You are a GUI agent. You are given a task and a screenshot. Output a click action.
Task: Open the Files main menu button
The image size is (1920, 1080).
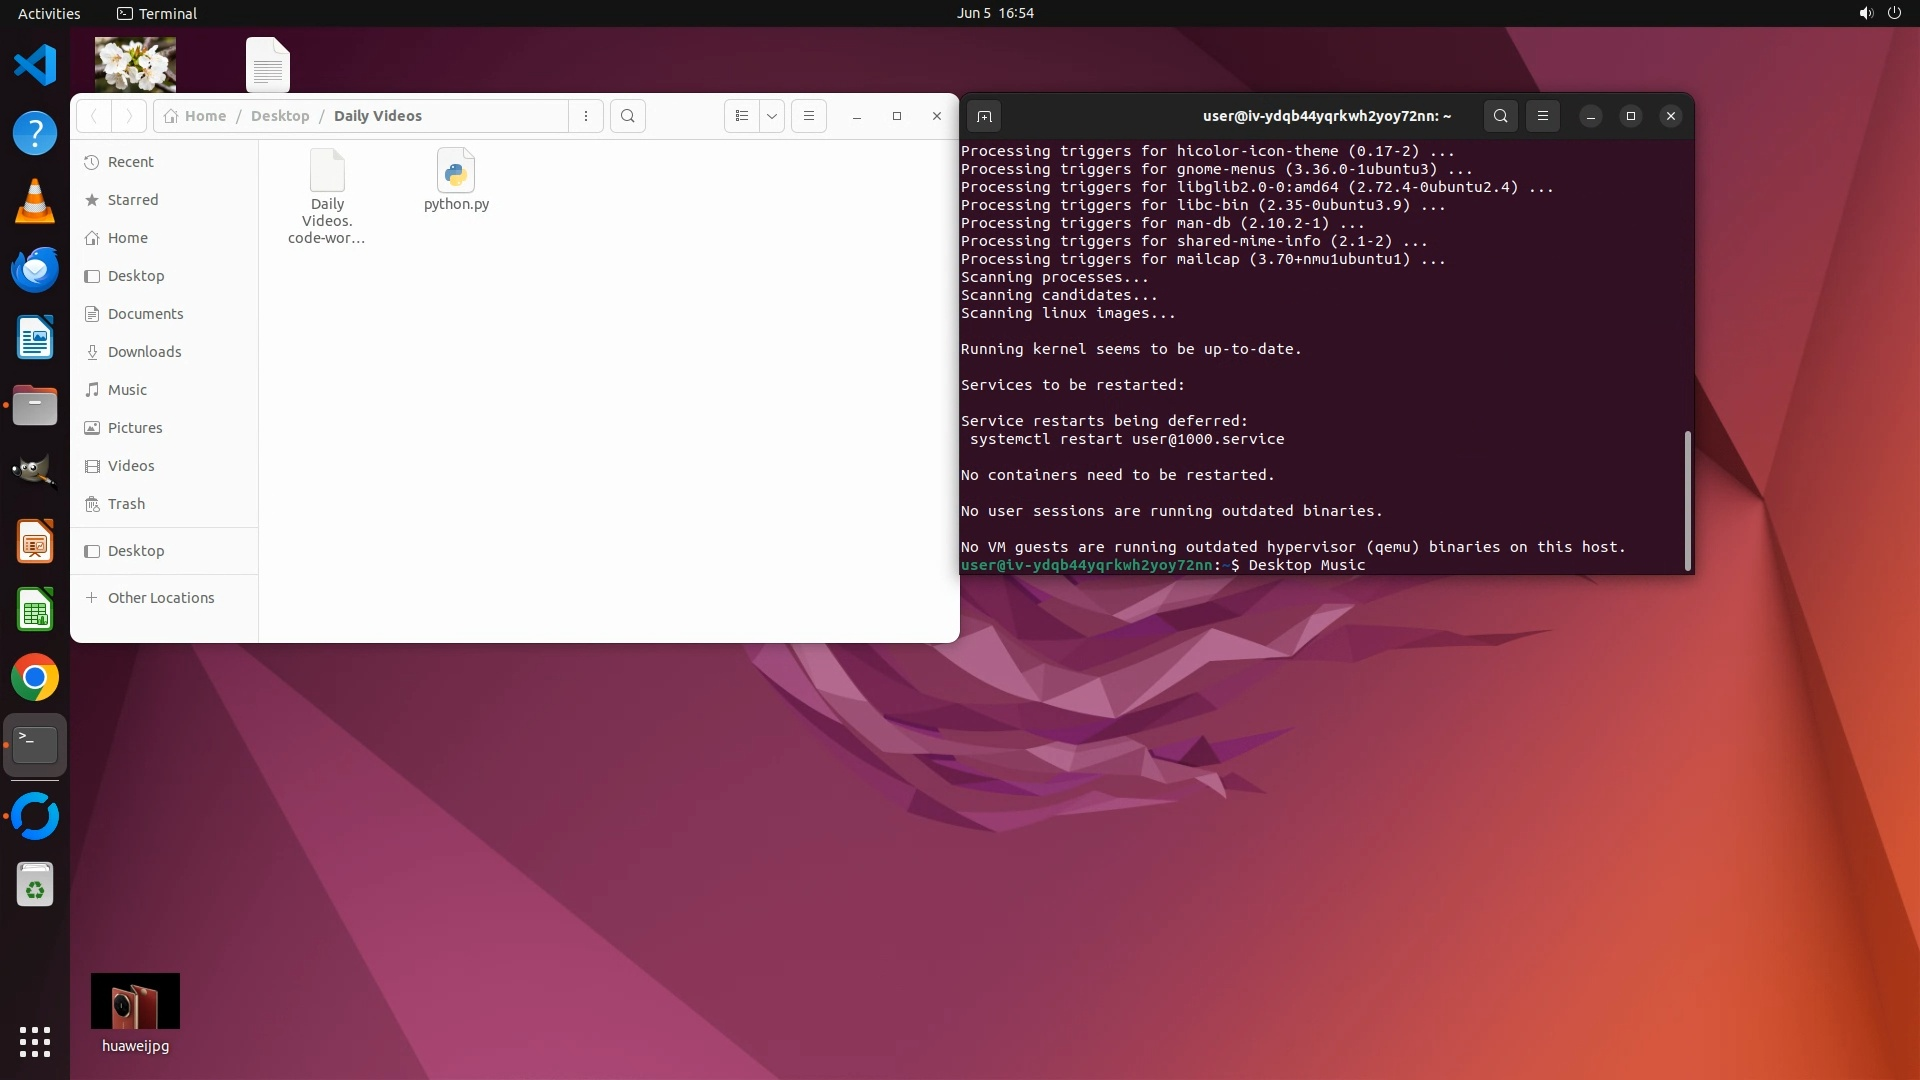[809, 116]
